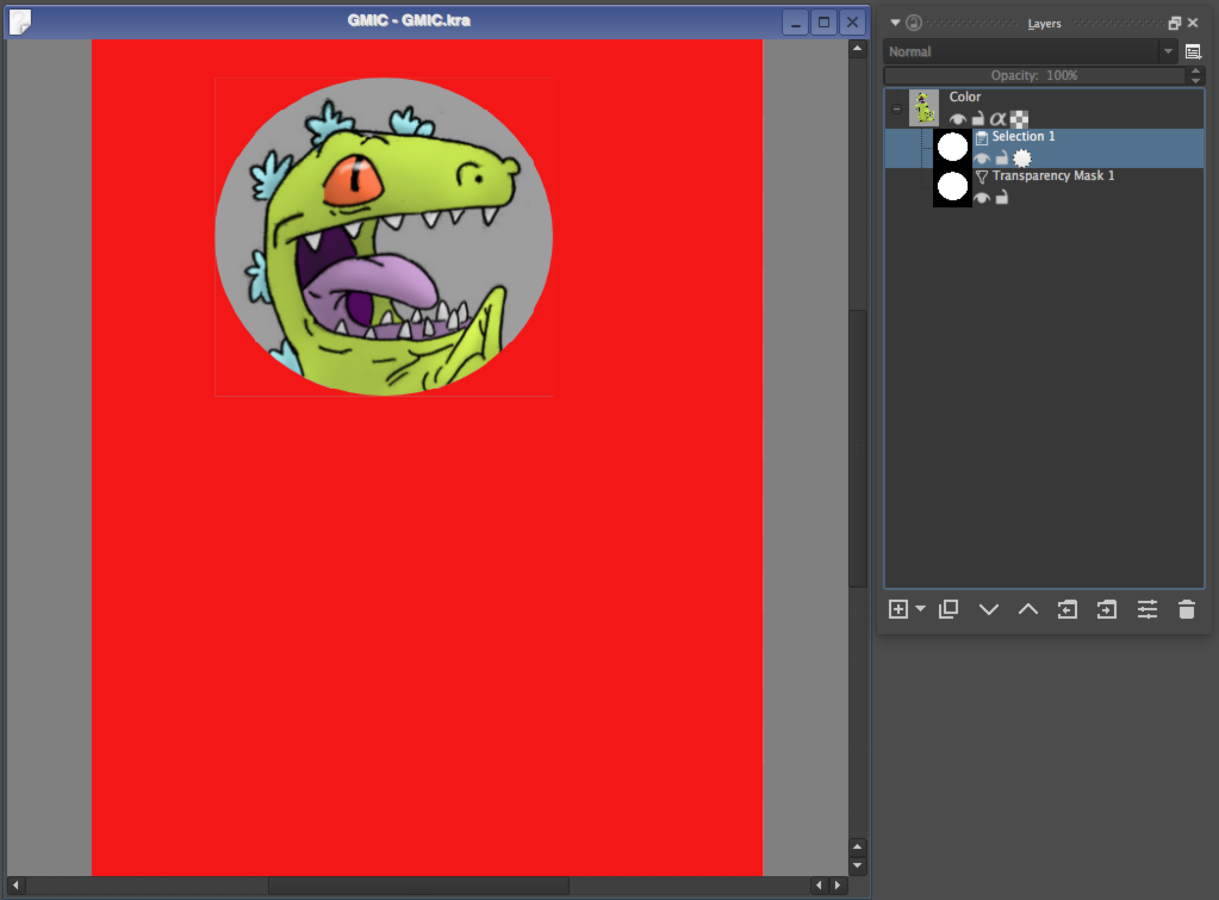Click the vertical scrollbar up arrow at top
Screen dimensions: 1219x900
857,49
